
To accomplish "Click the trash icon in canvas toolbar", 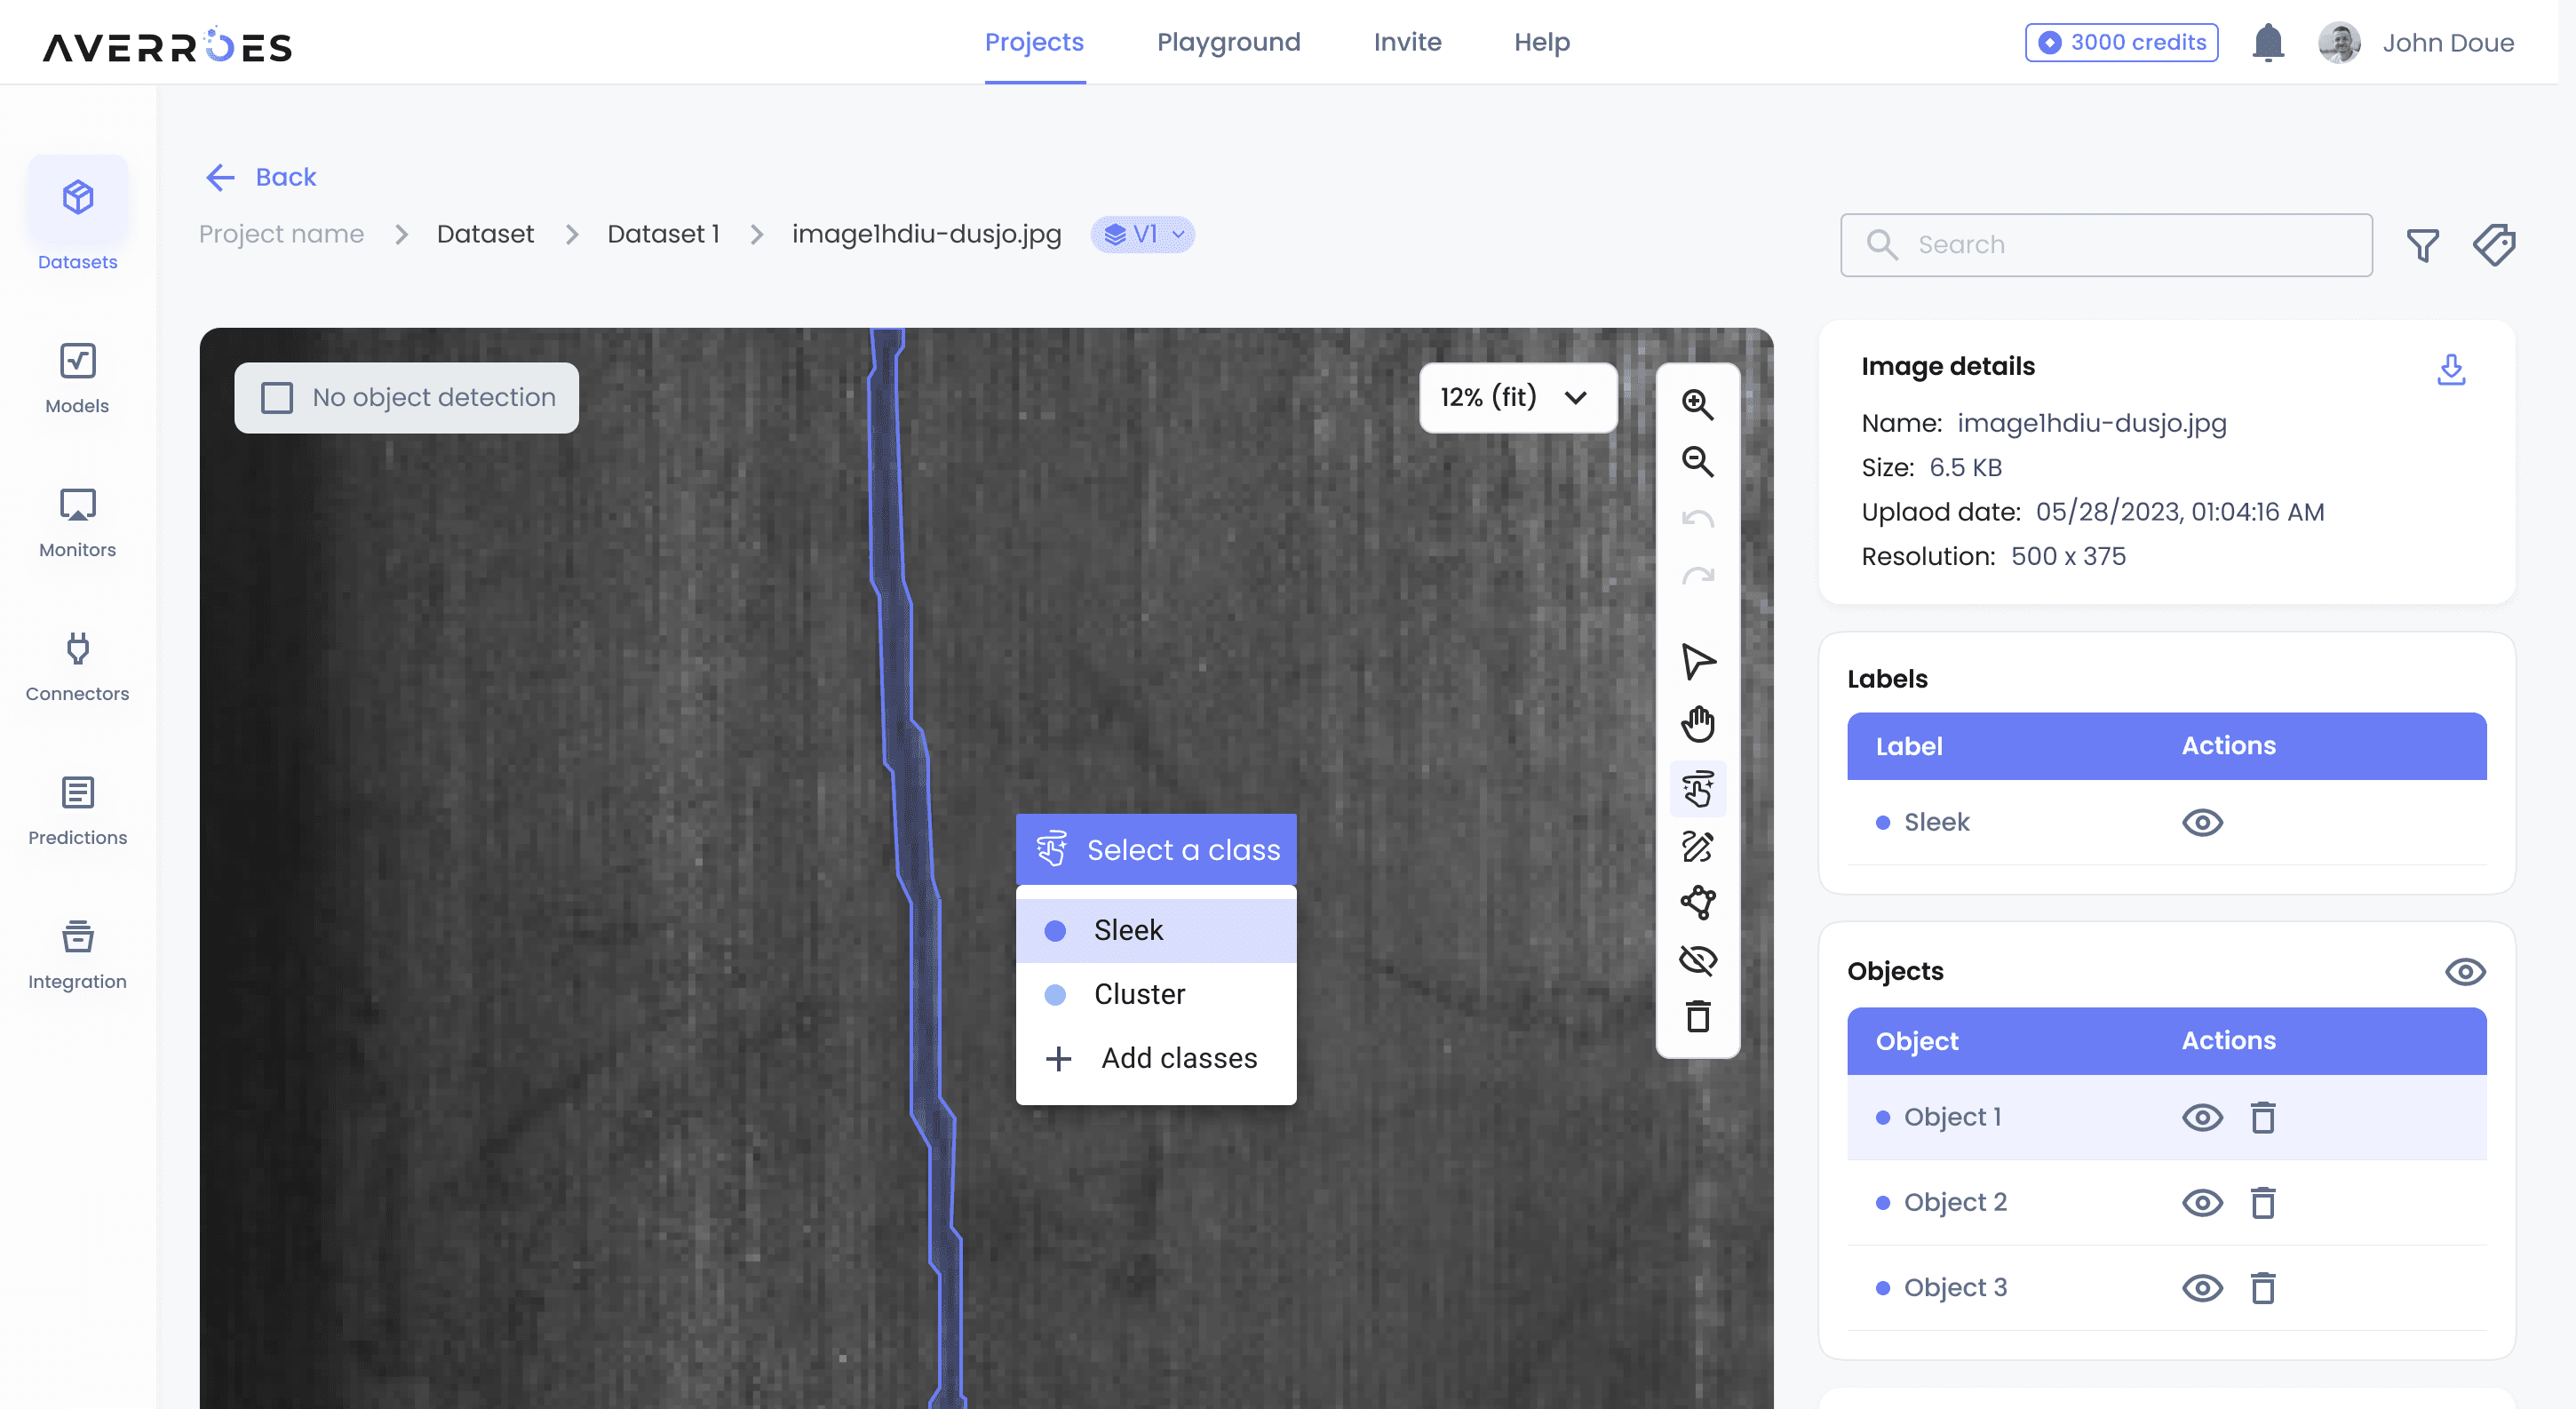I will (x=1697, y=1017).
